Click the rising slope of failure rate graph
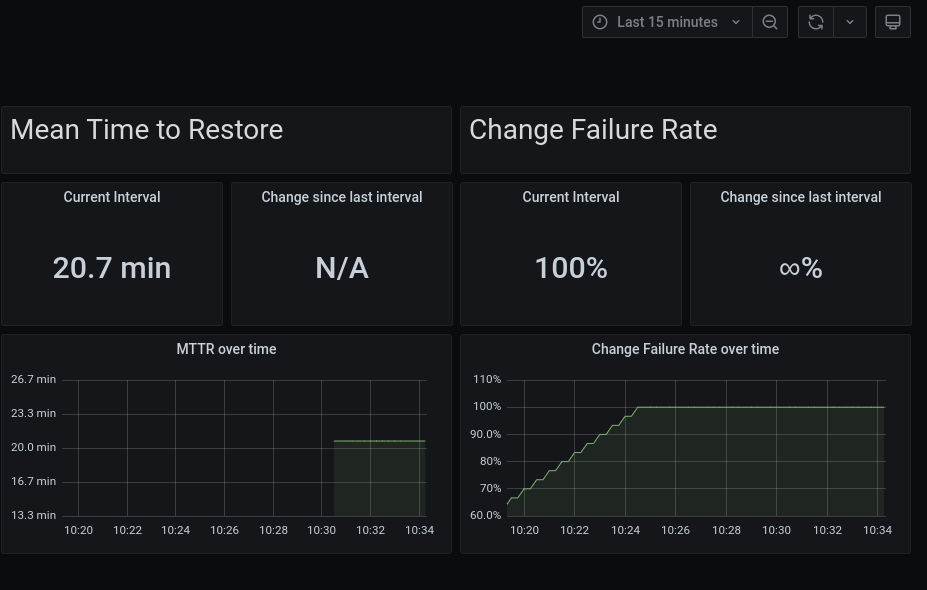Image resolution: width=927 pixels, height=590 pixels. click(x=572, y=455)
